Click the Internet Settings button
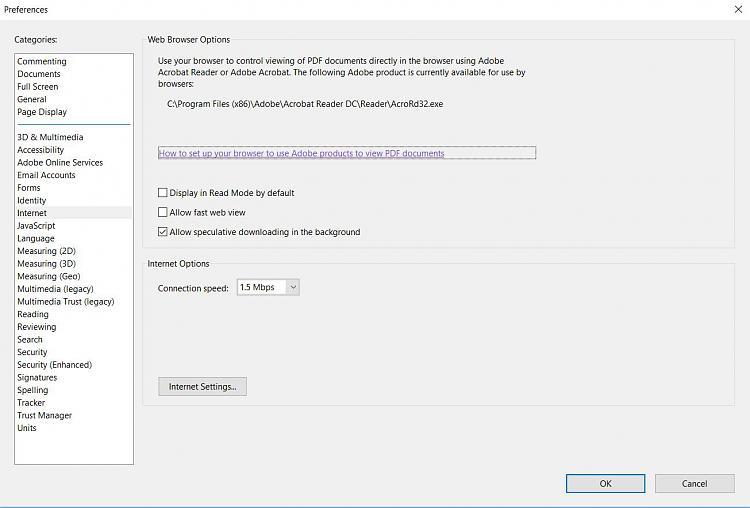This screenshot has height=508, width=750. coord(202,387)
